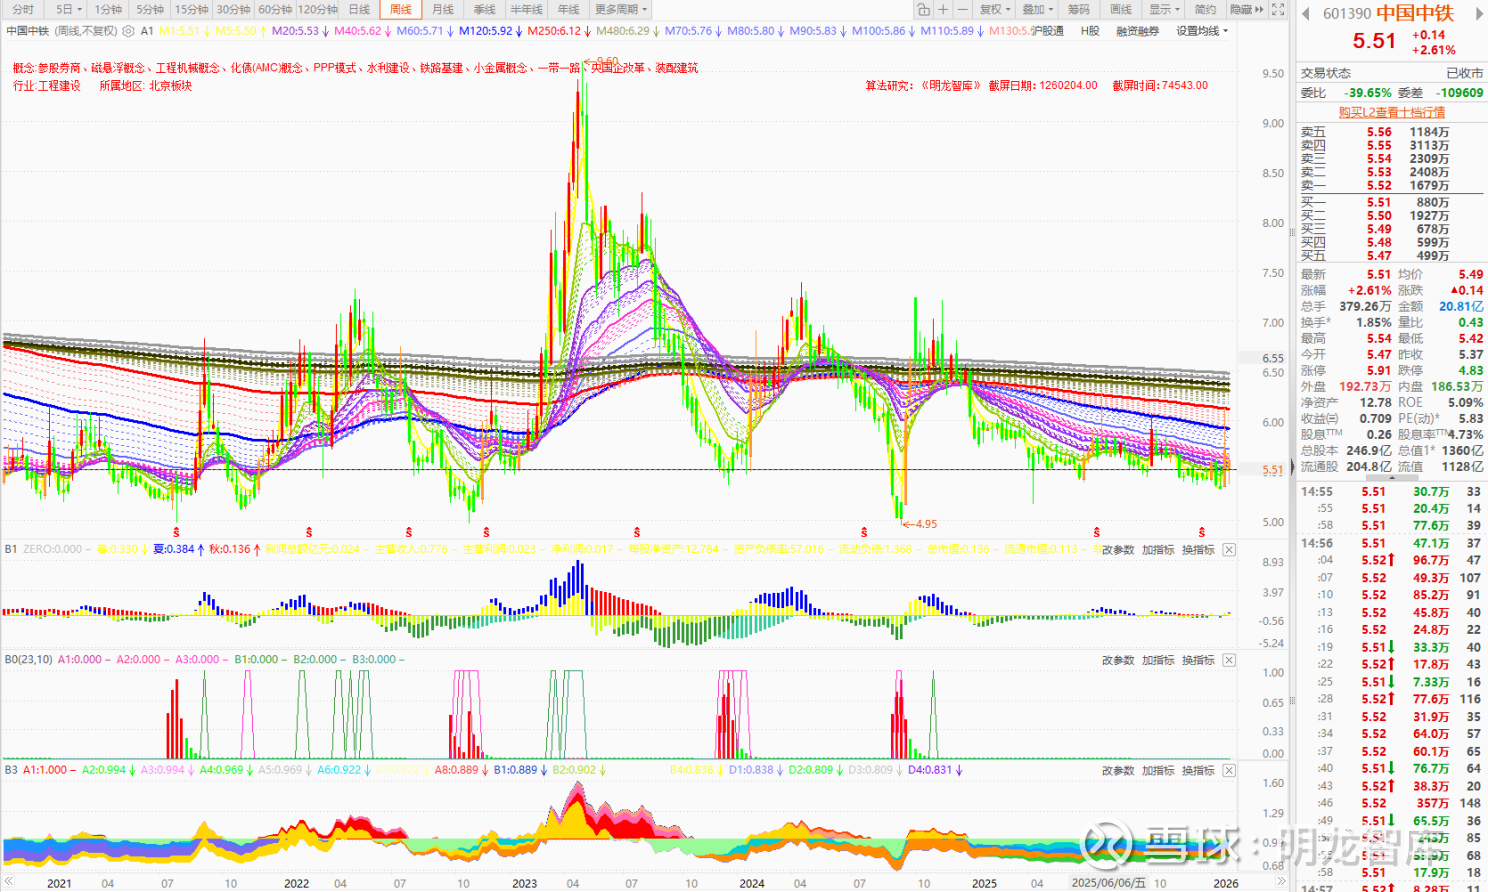Close the B3 indicator panel
Image resolution: width=1488 pixels, height=892 pixels.
(1229, 771)
